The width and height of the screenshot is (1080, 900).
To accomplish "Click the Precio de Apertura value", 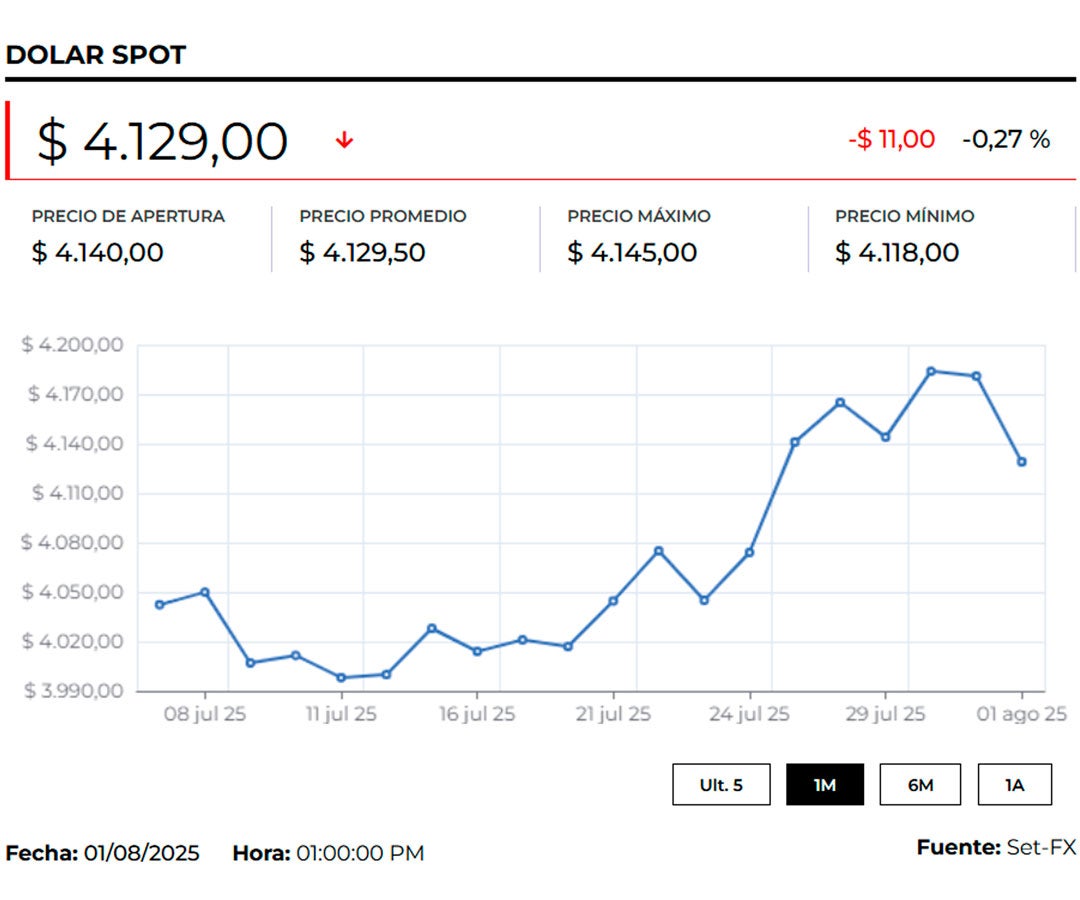I will pos(97,252).
